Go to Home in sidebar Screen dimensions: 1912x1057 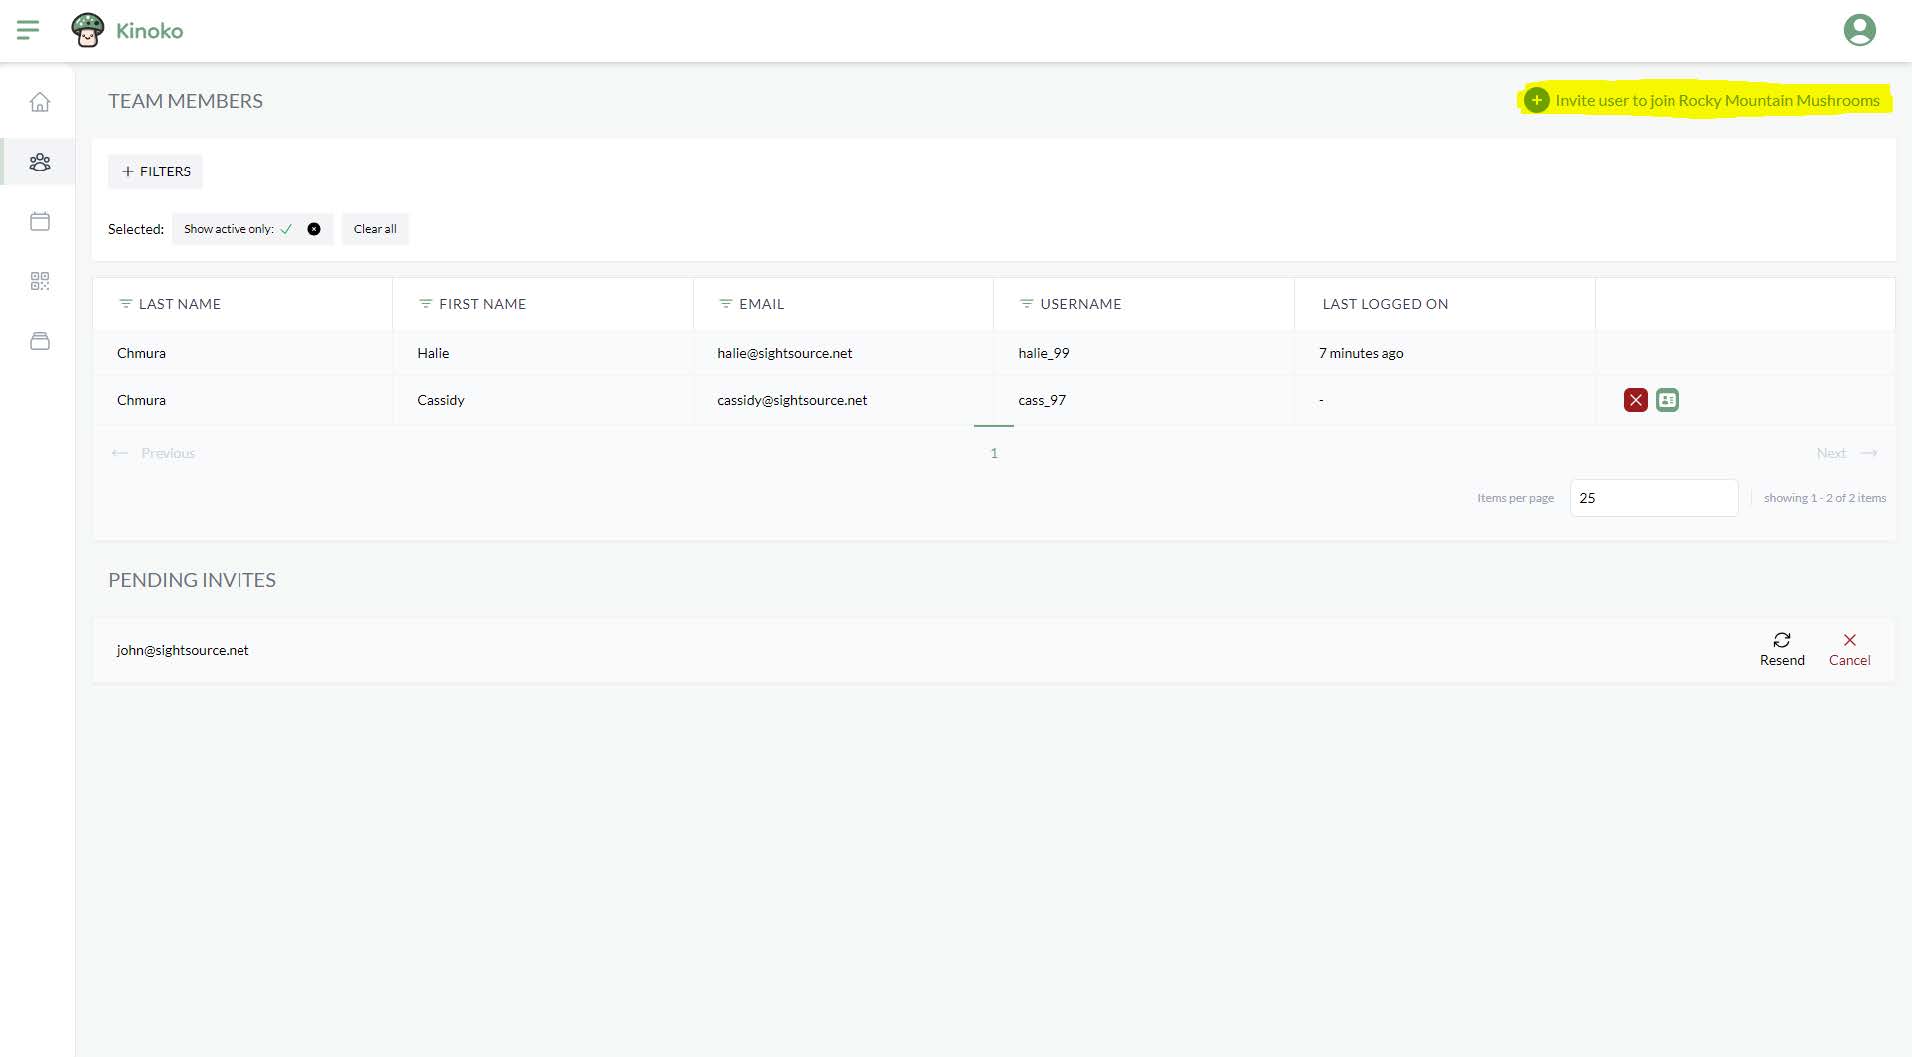pyautogui.click(x=40, y=102)
